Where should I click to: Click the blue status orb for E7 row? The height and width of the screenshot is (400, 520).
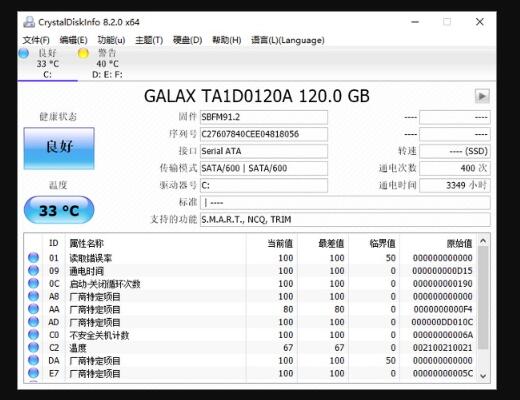33,373
